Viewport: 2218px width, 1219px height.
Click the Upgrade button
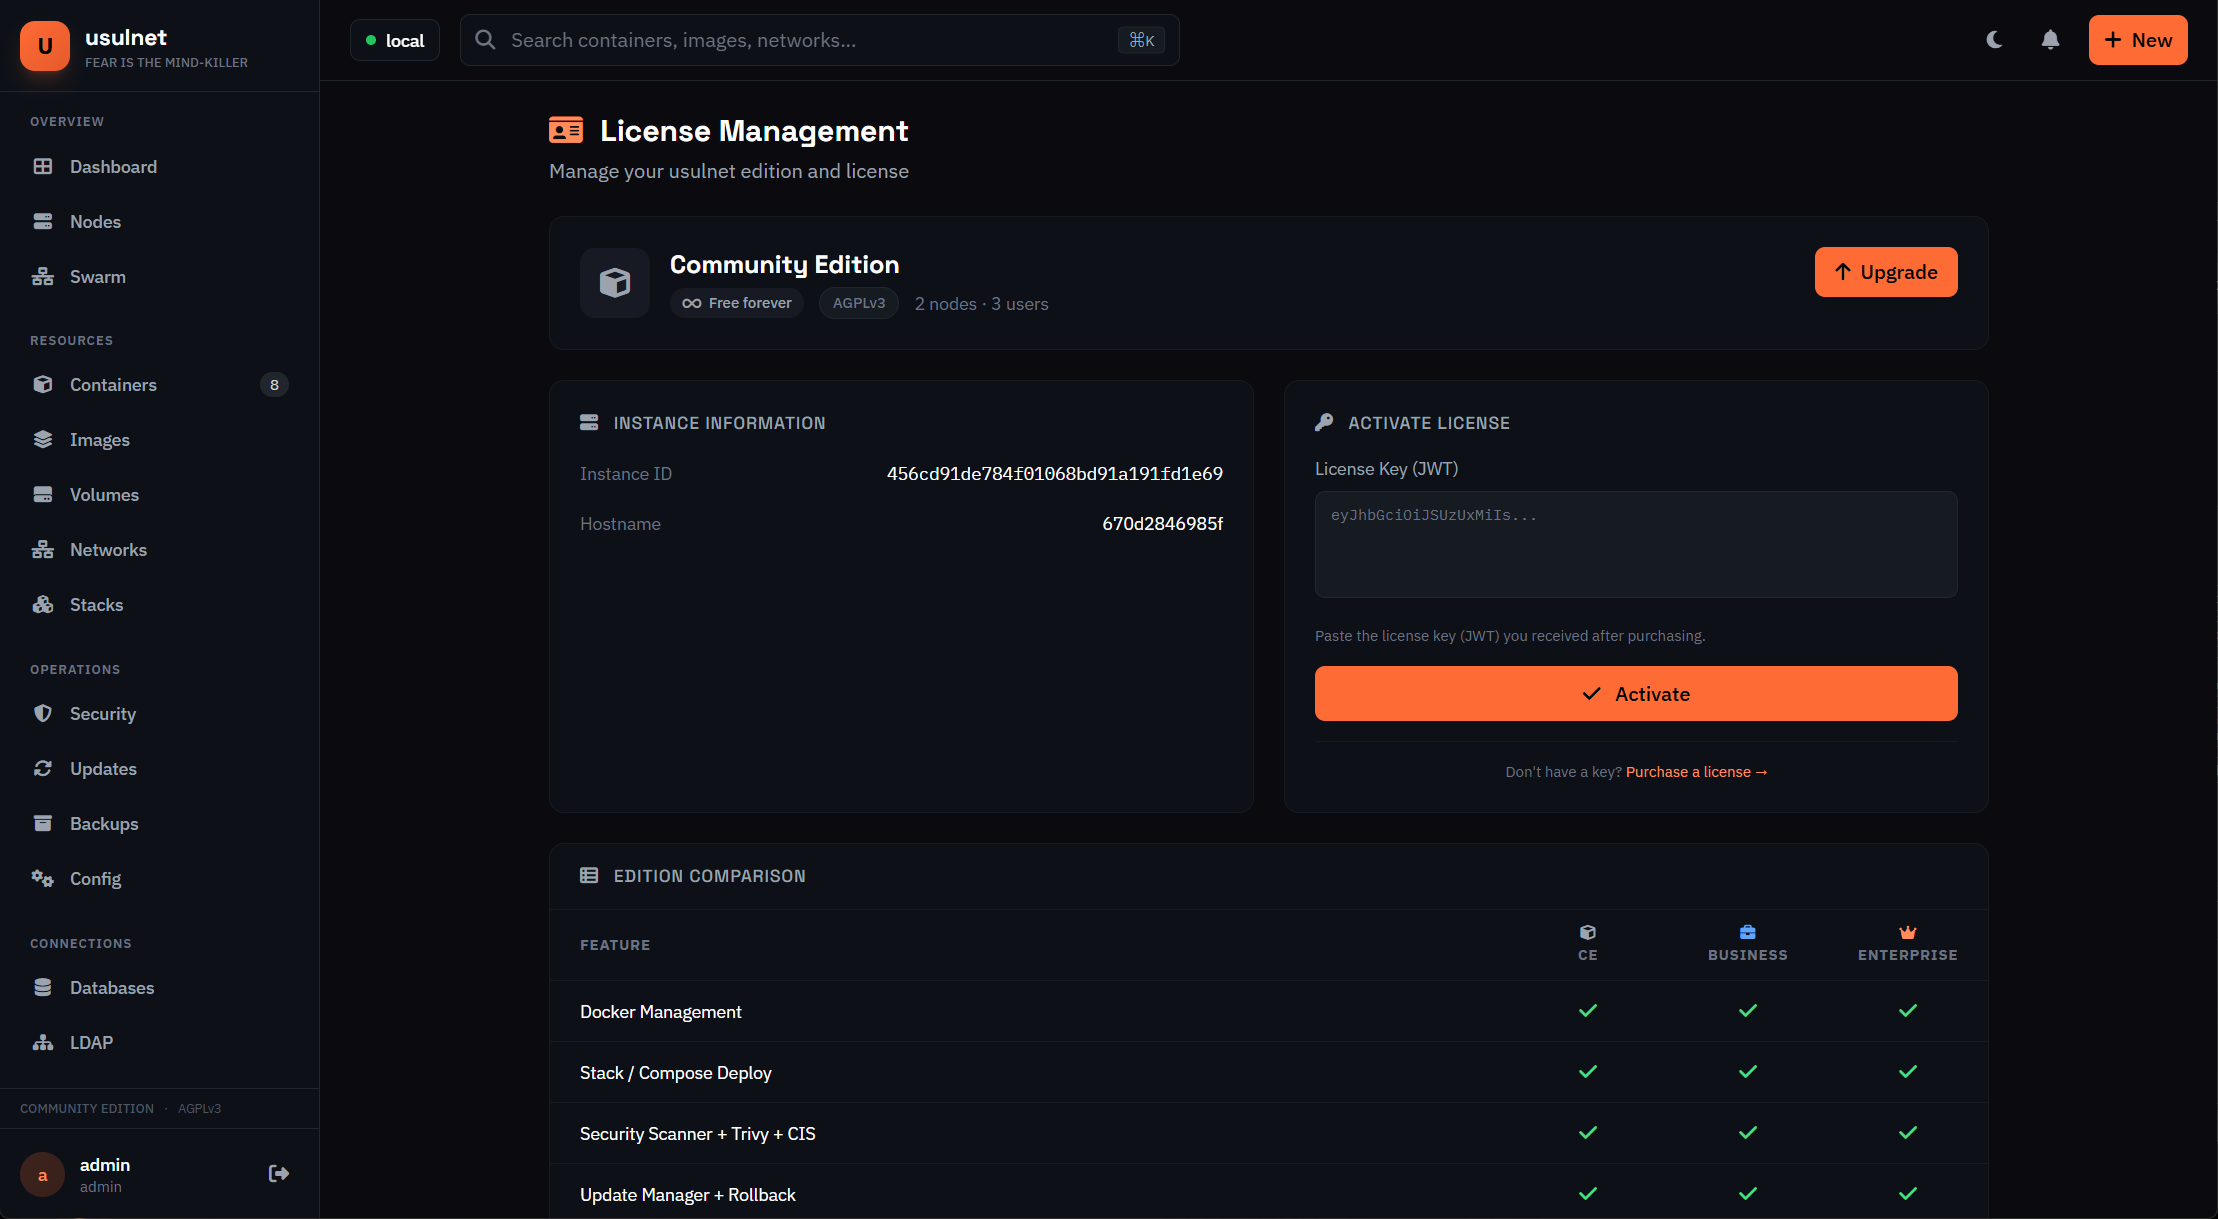click(x=1886, y=272)
